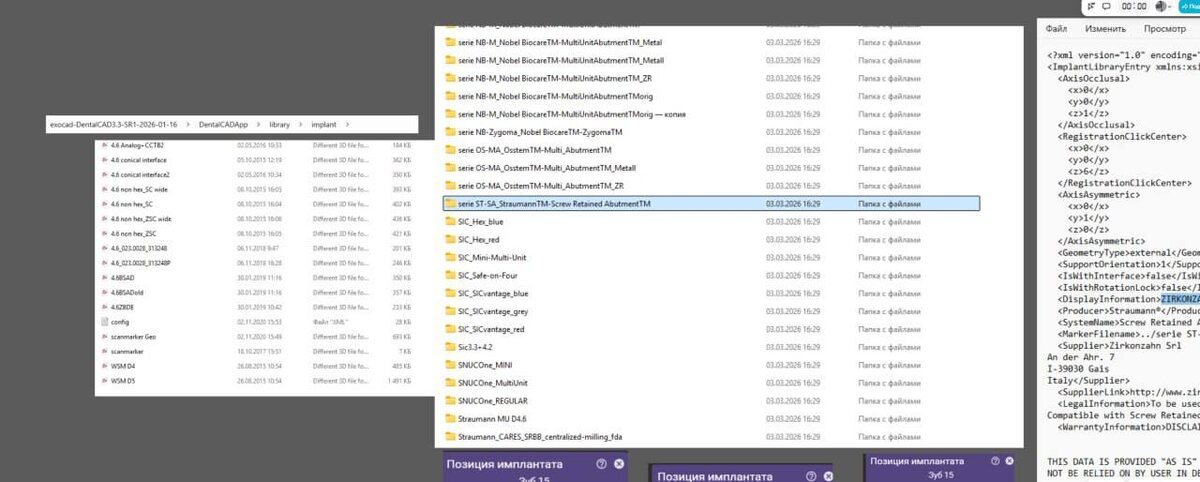Open the Просмотр menu in text editor
Image resolution: width=1200 pixels, height=482 pixels.
[x=1165, y=29]
